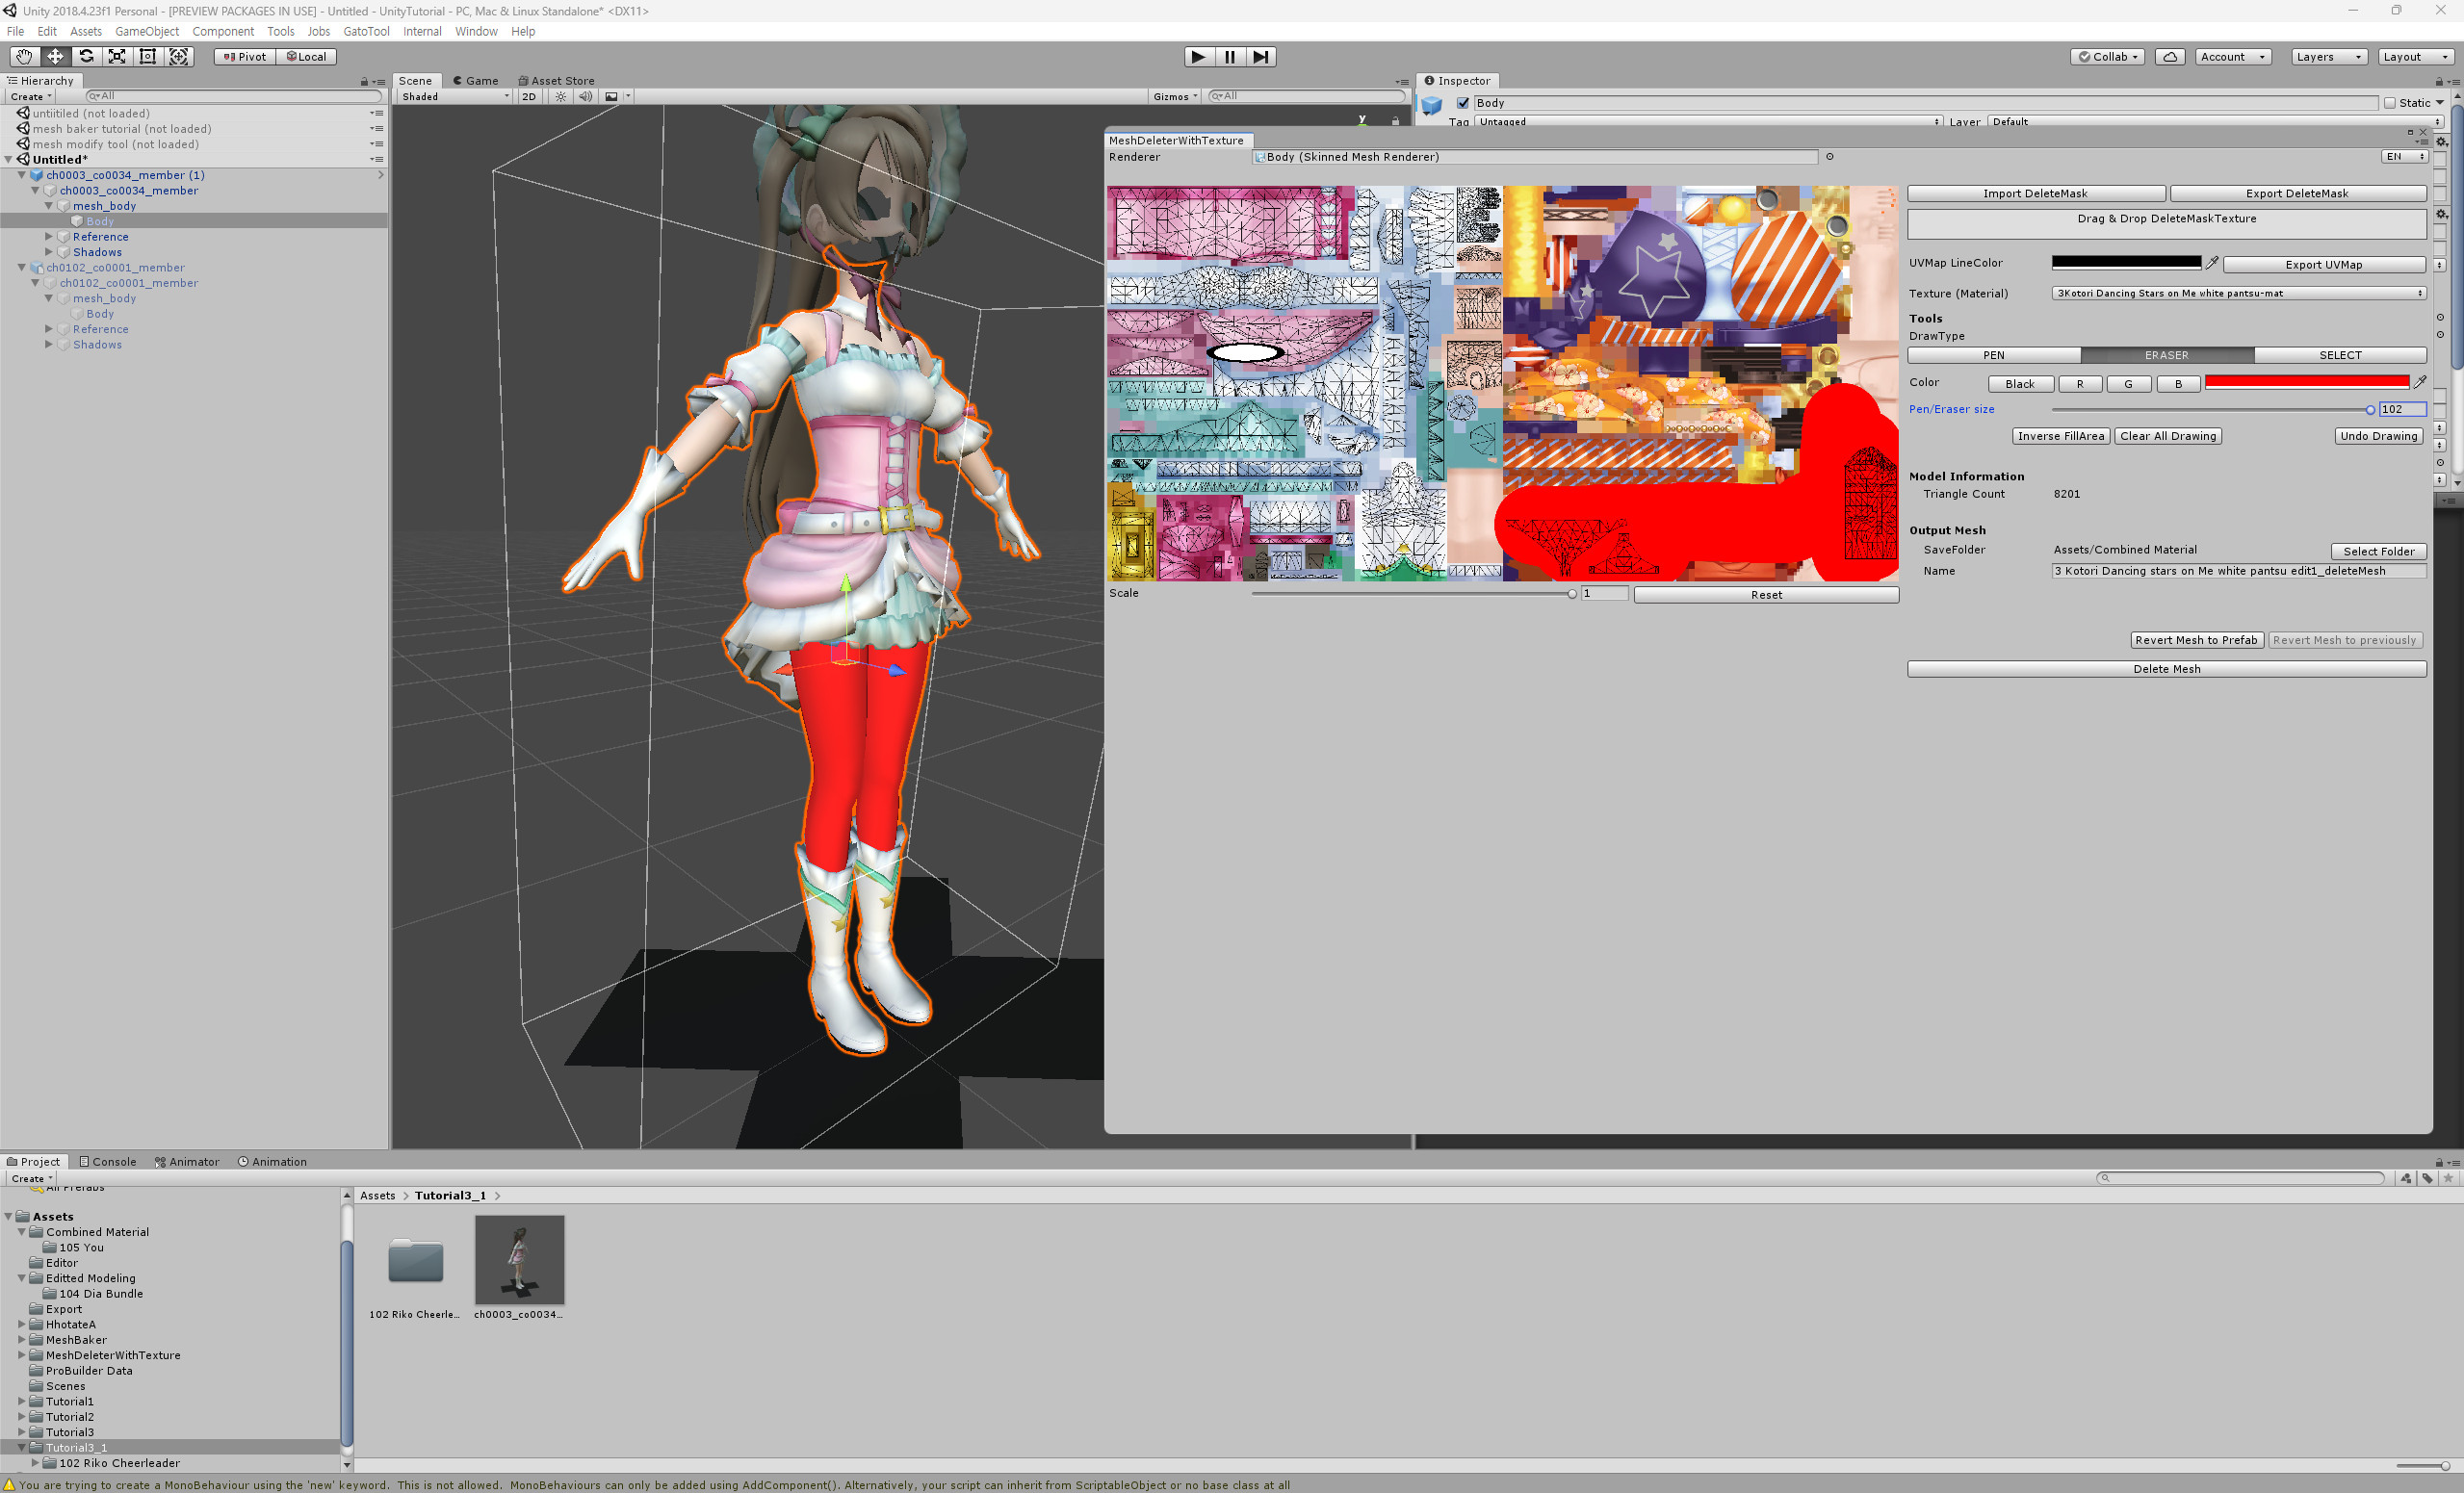This screenshot has width=2464, height=1493.
Task: Select the Rotate tool
Action: [86, 56]
